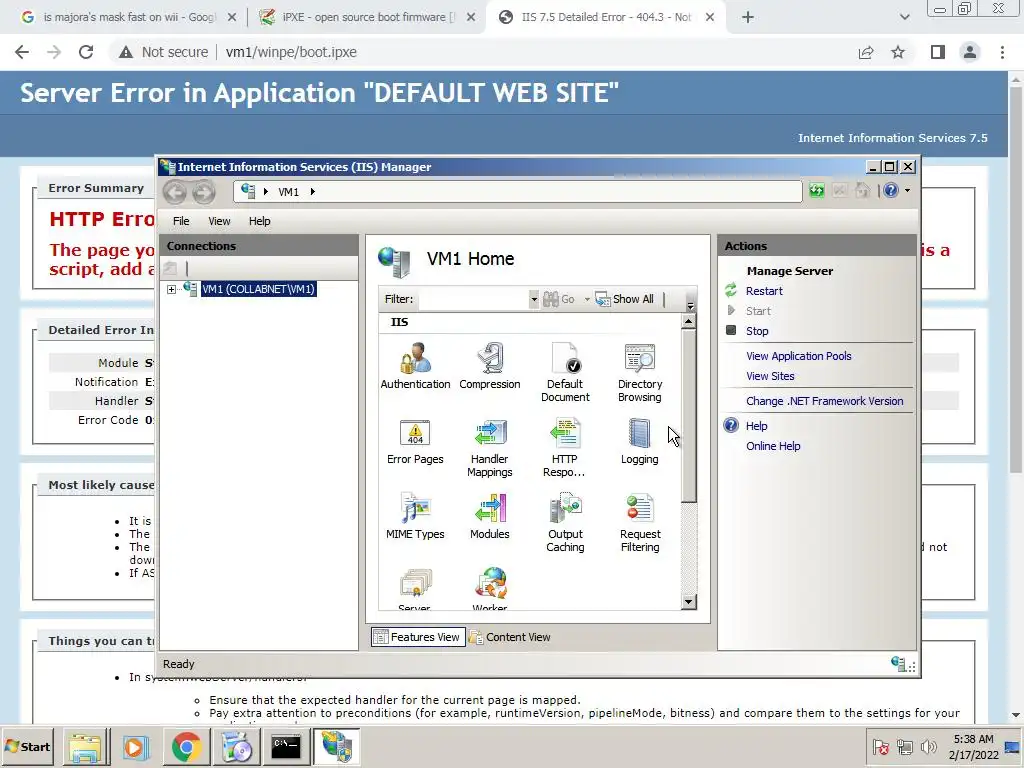Click the Chrome share page icon
Viewport: 1024px width, 768px height.
[x=866, y=52]
